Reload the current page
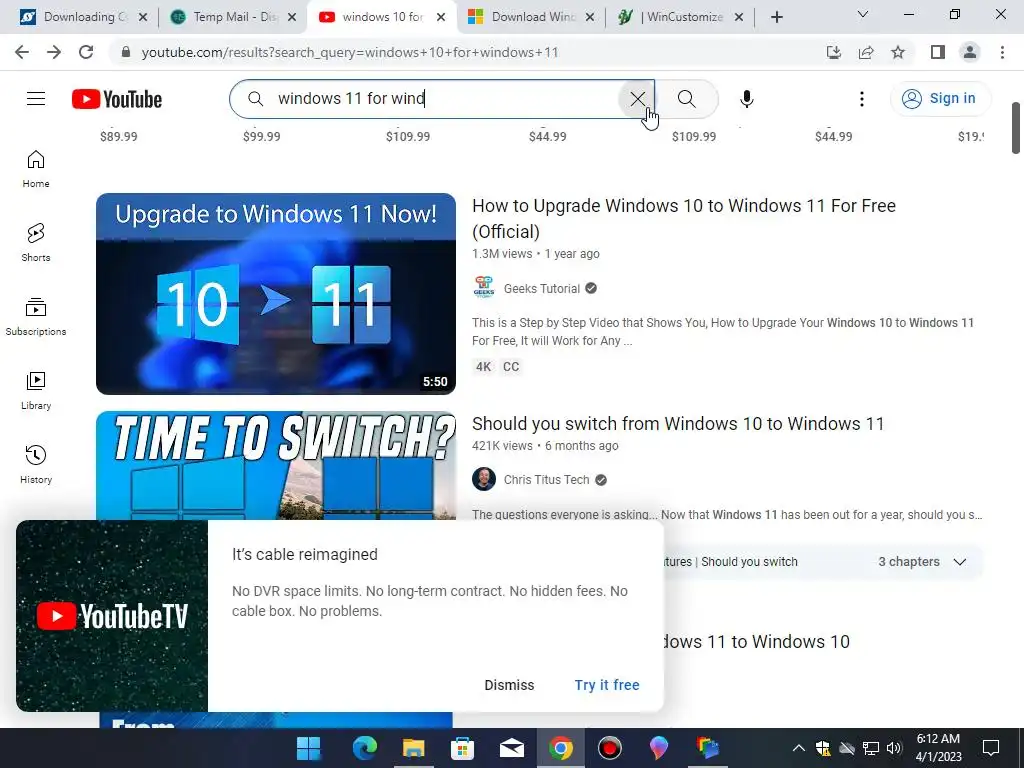Image resolution: width=1024 pixels, height=768 pixels. pos(86,52)
